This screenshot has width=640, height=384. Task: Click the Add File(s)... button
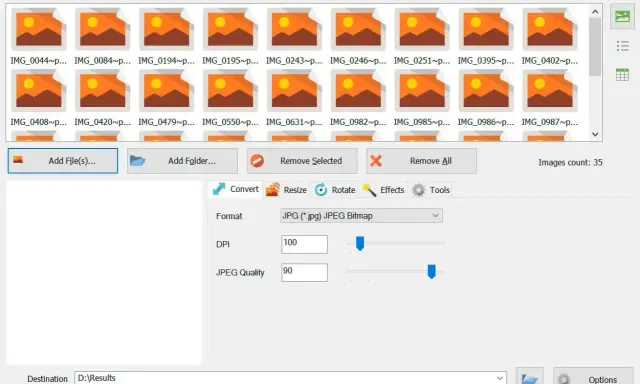click(x=63, y=161)
